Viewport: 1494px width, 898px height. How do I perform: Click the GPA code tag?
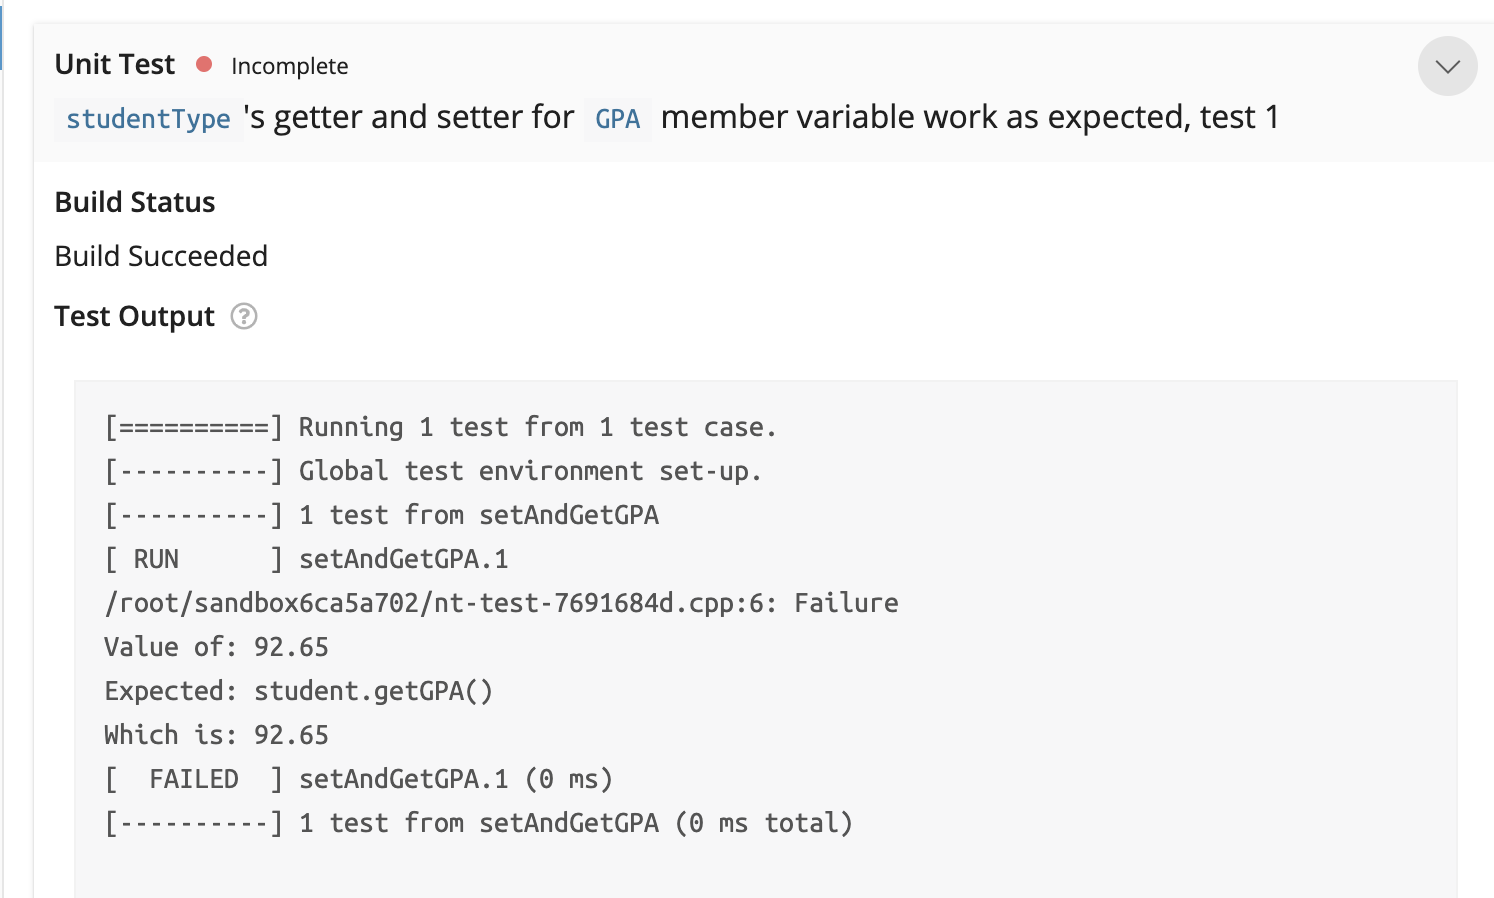coord(617,119)
